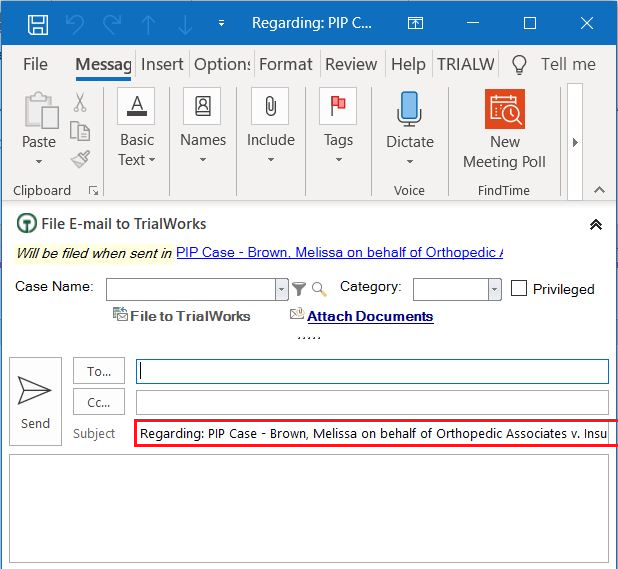Click the New Meeting Poll icon
The image size is (618, 569).
pyautogui.click(x=505, y=109)
